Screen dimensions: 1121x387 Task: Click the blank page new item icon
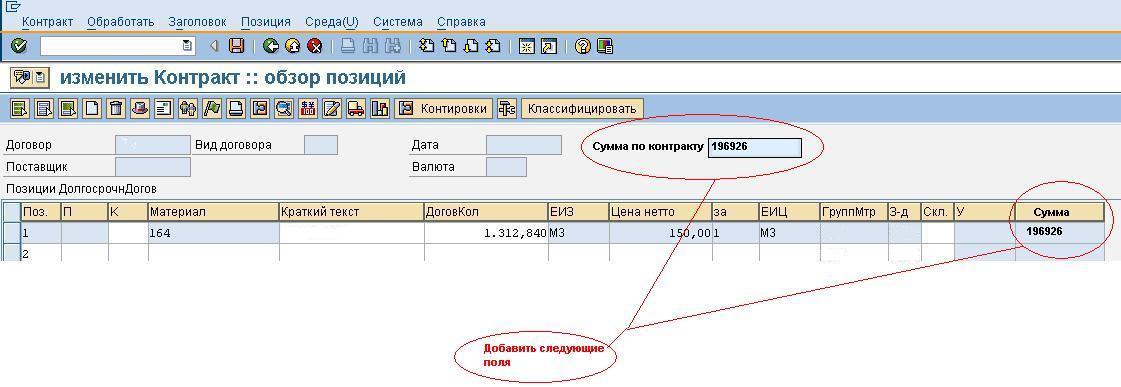pyautogui.click(x=92, y=109)
